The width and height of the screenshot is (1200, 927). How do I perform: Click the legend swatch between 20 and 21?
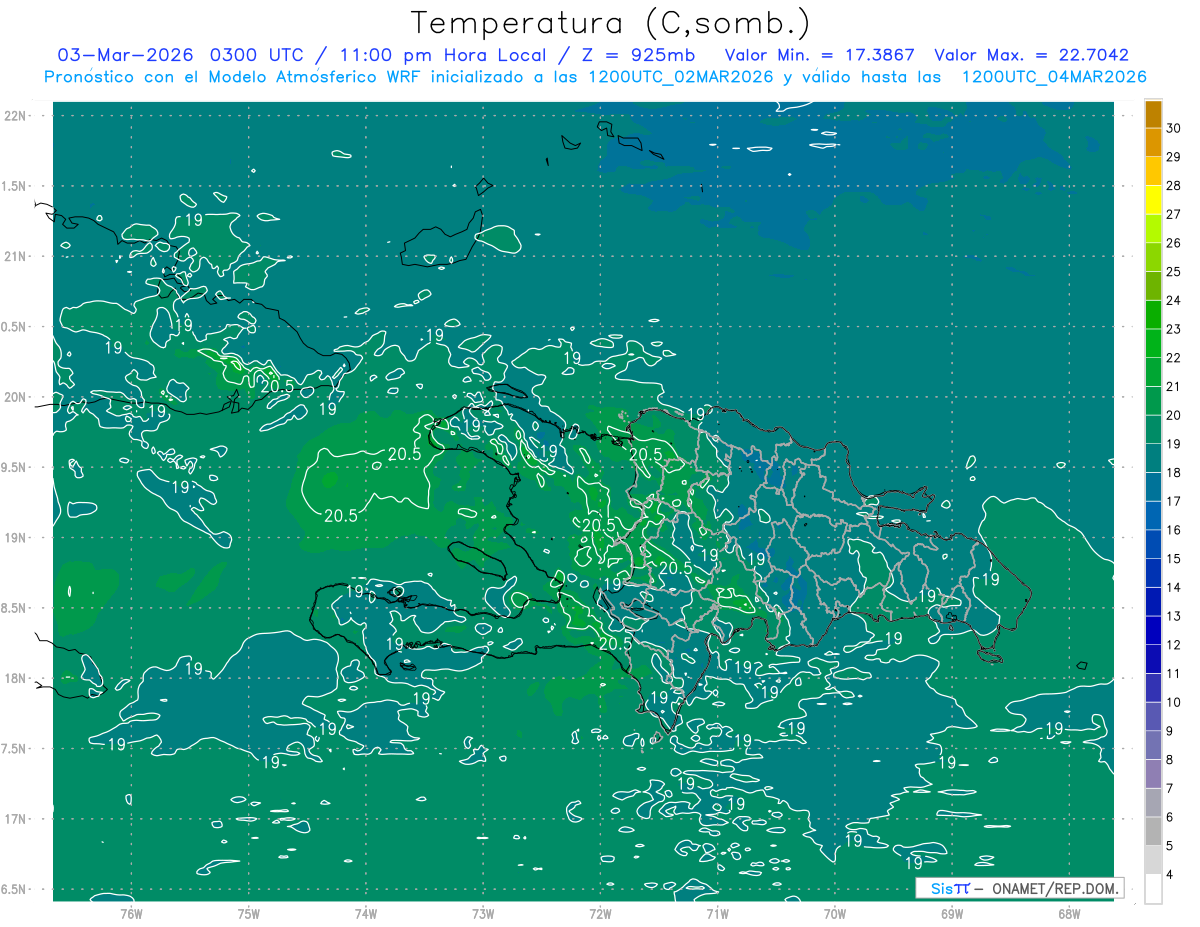(1154, 401)
